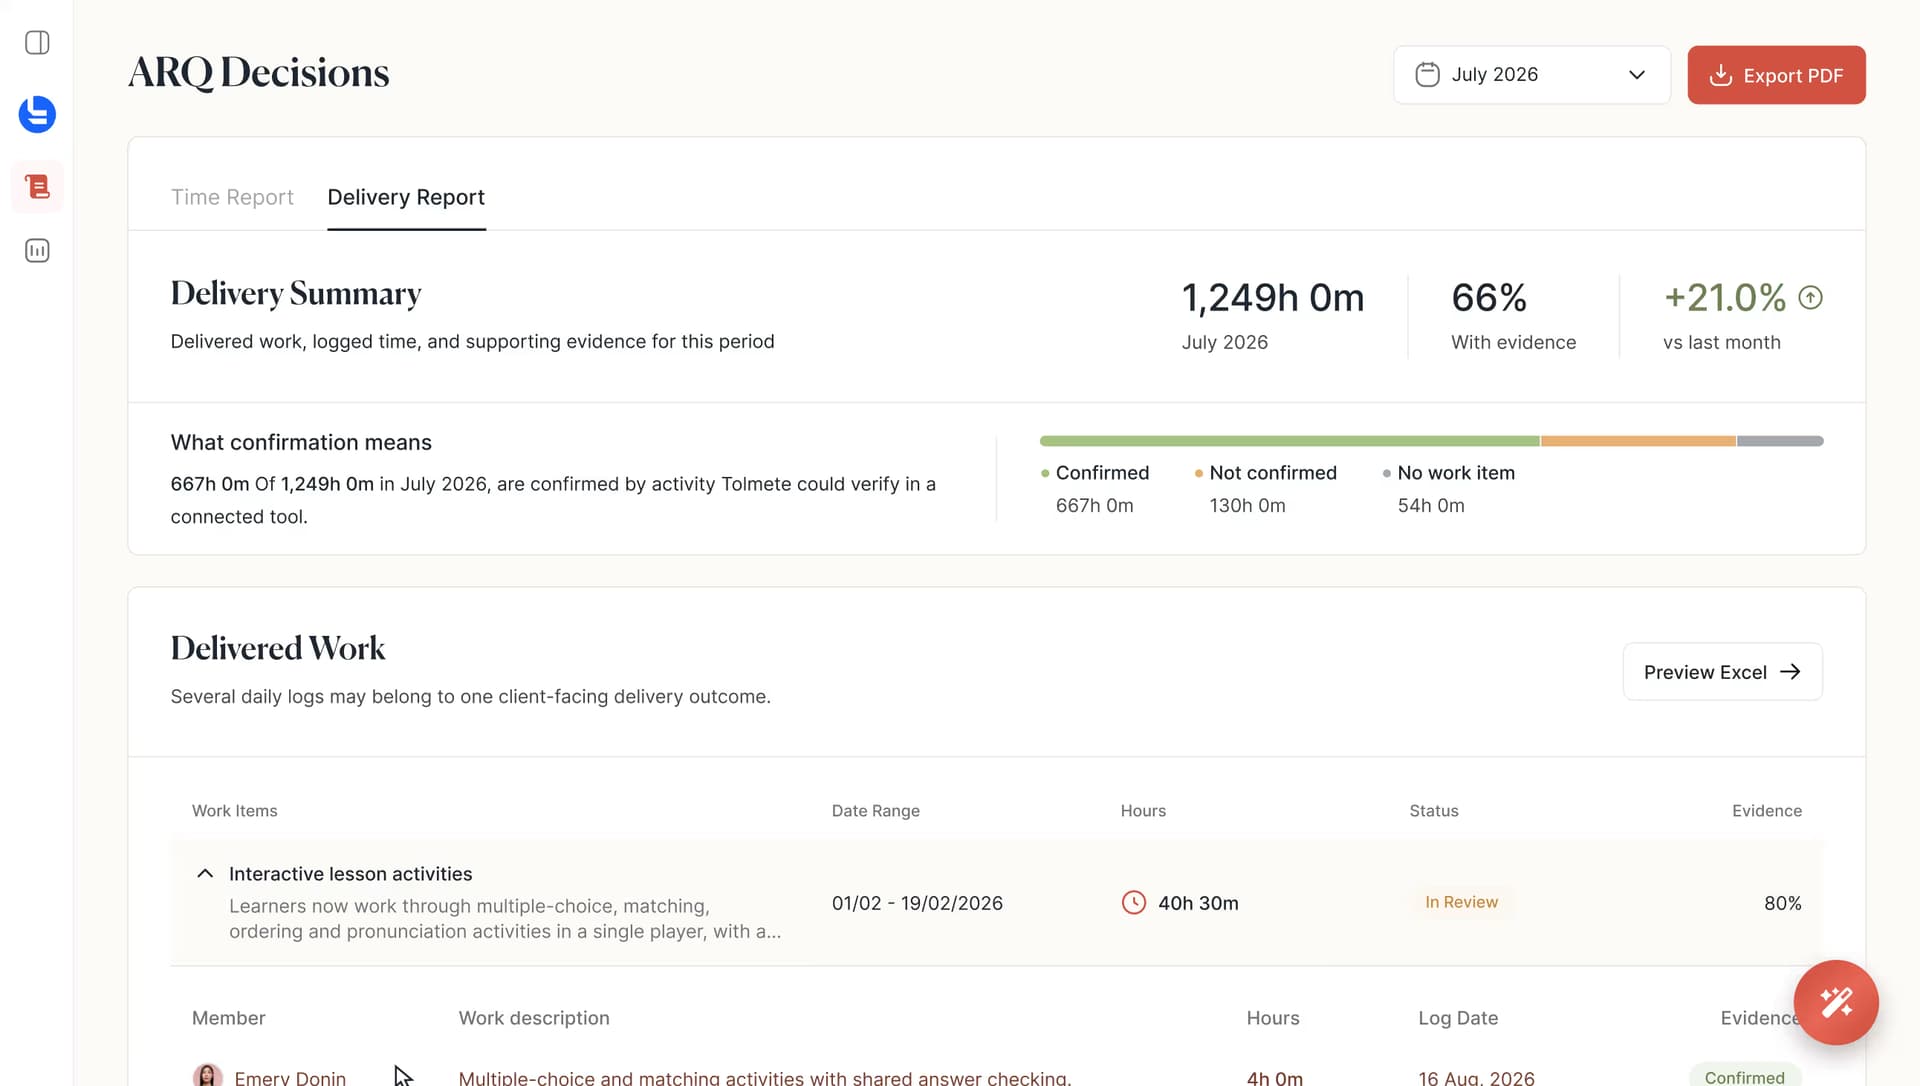Screen dimensions: 1920x1086
Task: Click the Confirmed legend label
Action: click(1102, 473)
